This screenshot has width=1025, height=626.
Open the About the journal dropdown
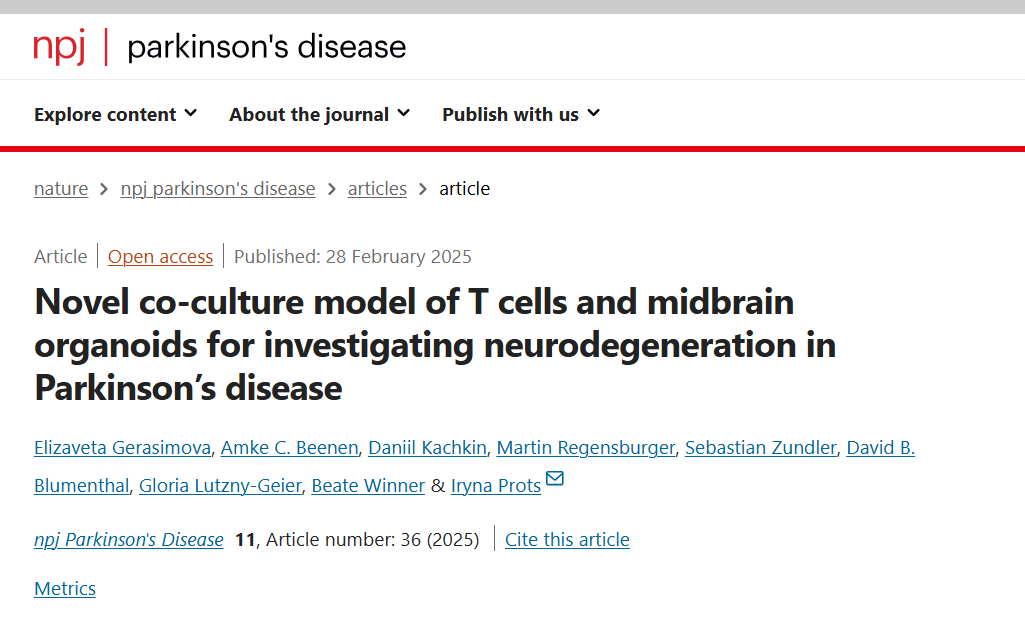[320, 114]
